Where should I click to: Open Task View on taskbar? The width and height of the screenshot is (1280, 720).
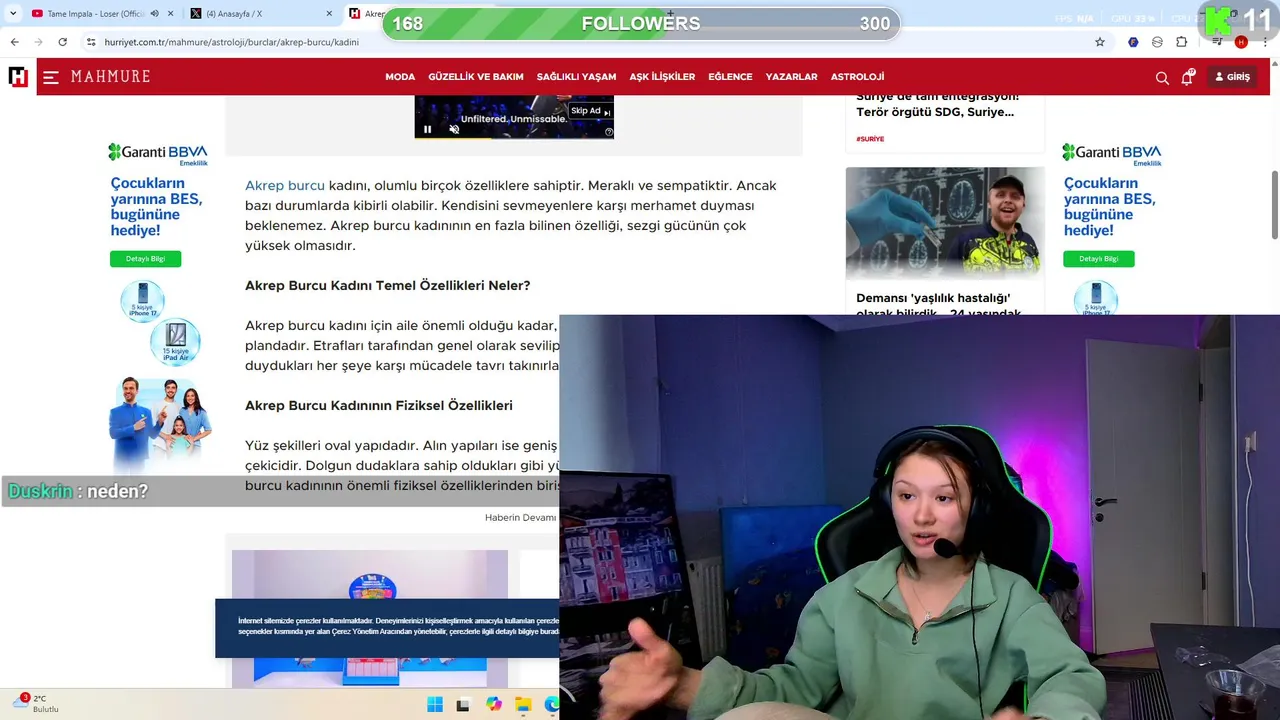(x=463, y=704)
